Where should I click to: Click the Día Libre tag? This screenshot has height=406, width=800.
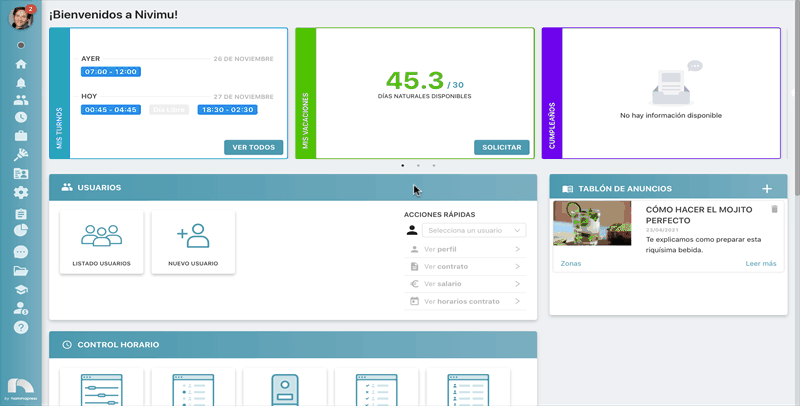pyautogui.click(x=169, y=110)
